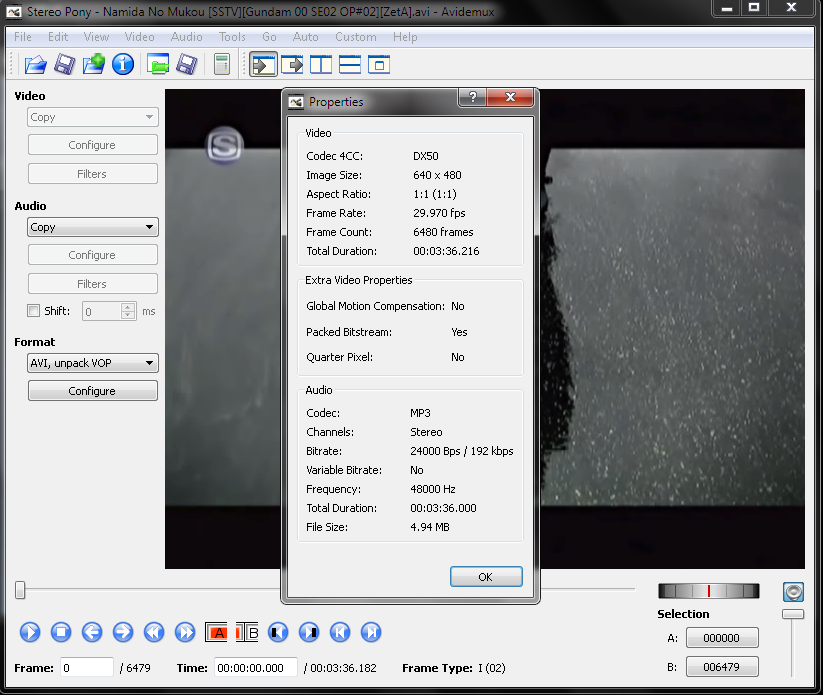
Task: Open the Video codec Copy dropdown
Action: (x=92, y=117)
